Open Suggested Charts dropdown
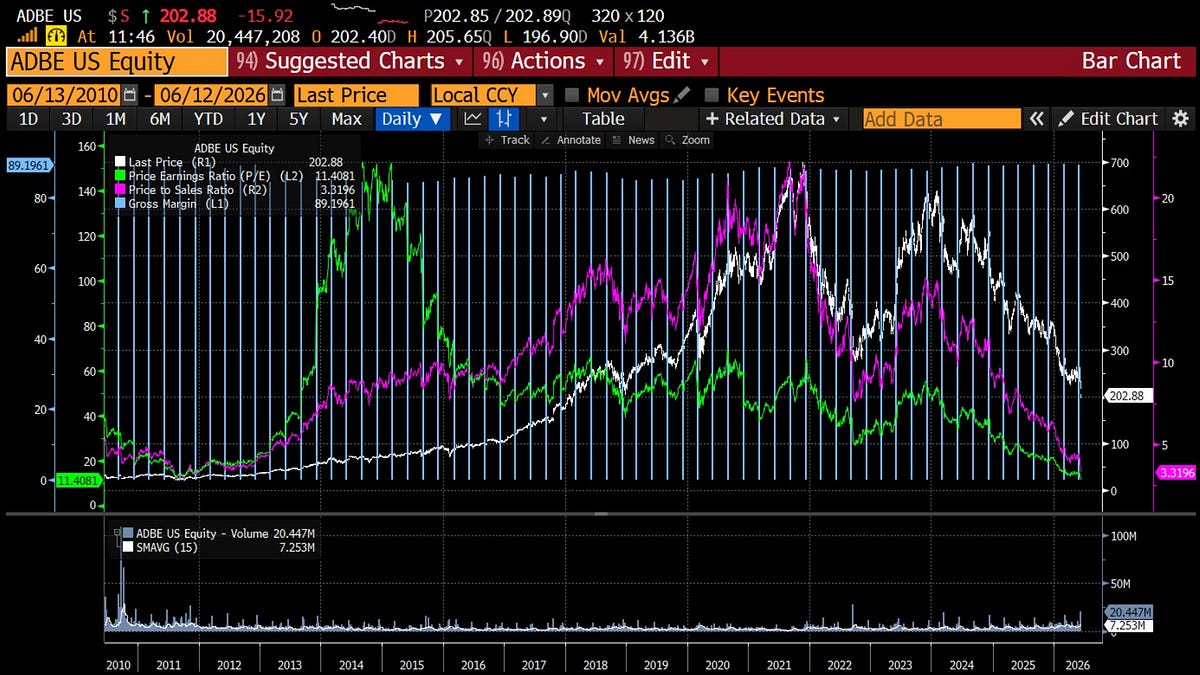1200x675 pixels. tap(351, 61)
